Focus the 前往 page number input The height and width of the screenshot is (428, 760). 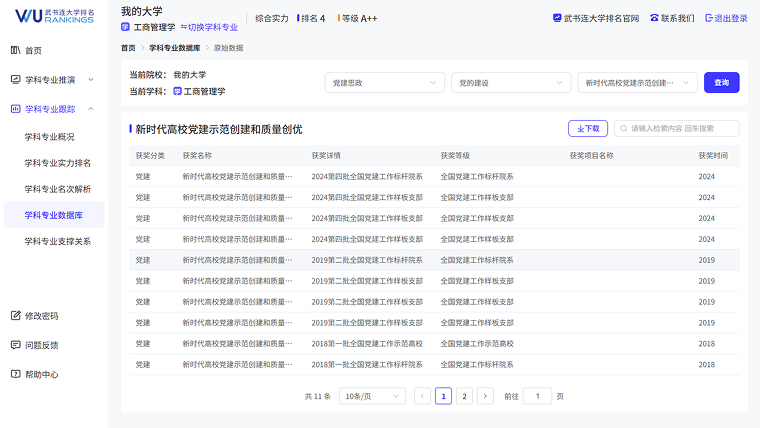point(537,396)
